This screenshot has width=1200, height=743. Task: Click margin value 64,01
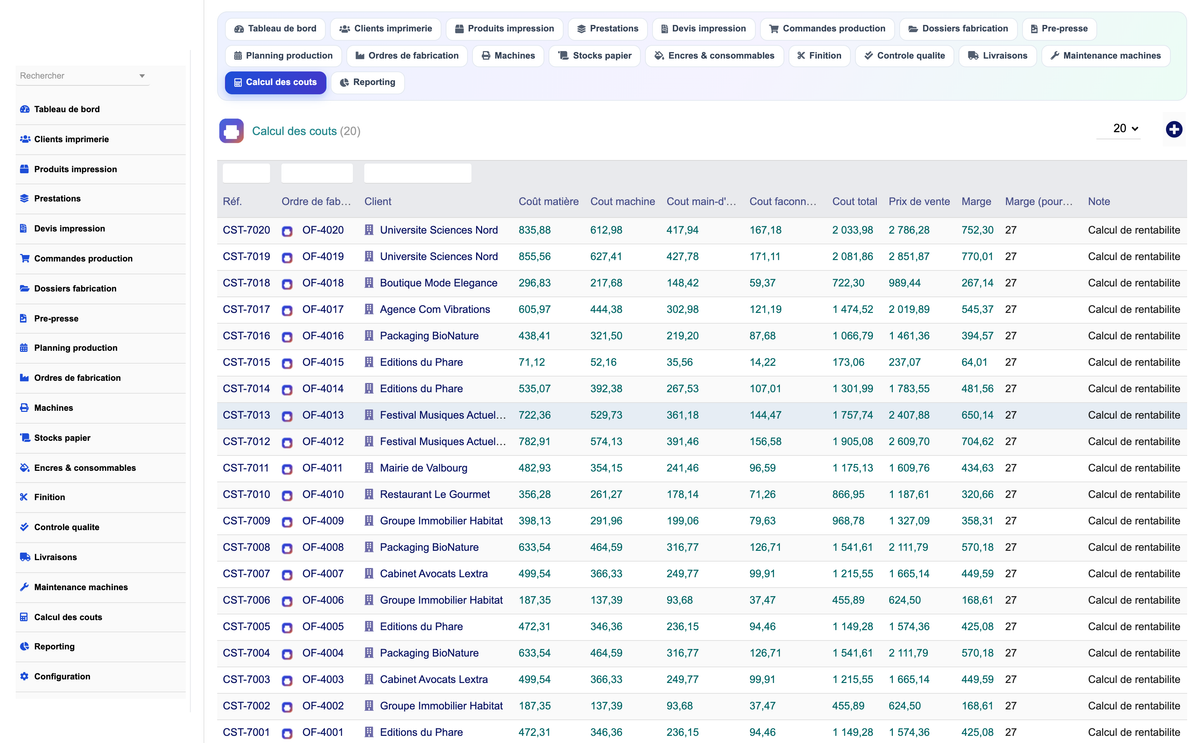point(974,362)
